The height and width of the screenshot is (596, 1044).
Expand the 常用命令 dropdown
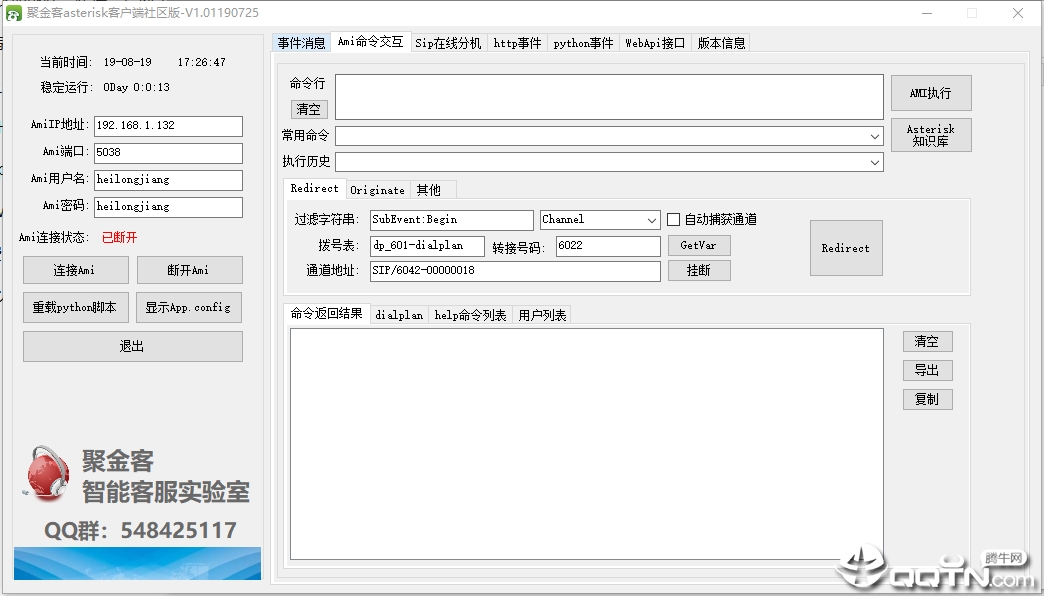pos(874,137)
